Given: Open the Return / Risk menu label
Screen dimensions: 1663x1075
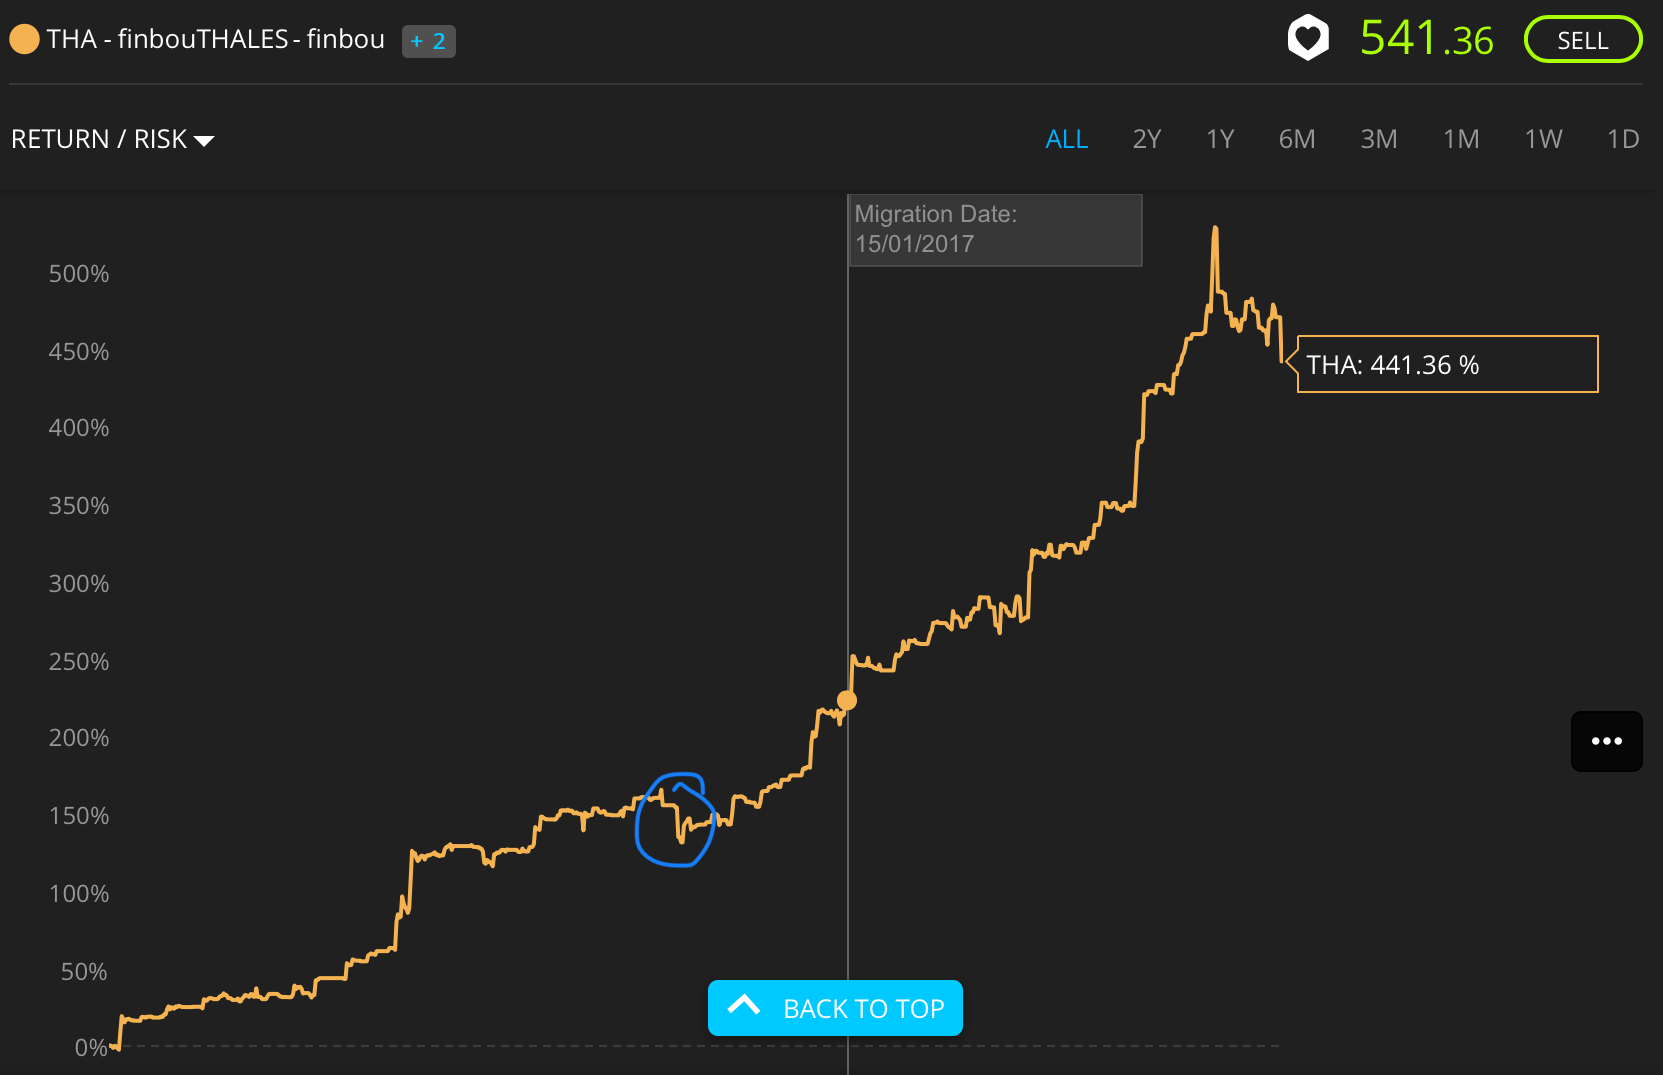Looking at the screenshot, I should pos(99,139).
